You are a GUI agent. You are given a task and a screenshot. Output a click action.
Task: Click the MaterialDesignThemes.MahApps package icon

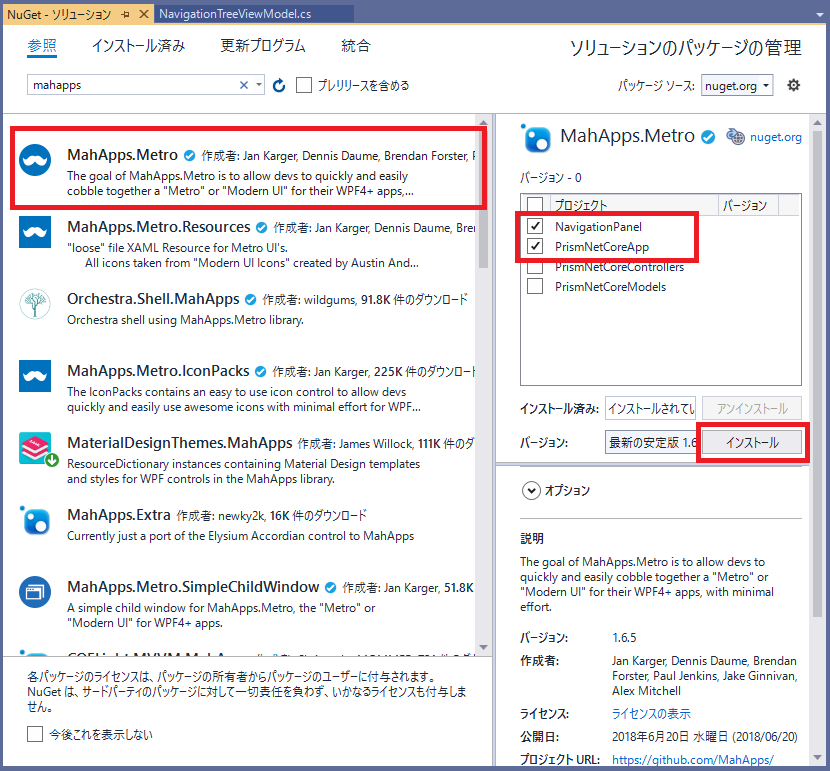pos(37,449)
